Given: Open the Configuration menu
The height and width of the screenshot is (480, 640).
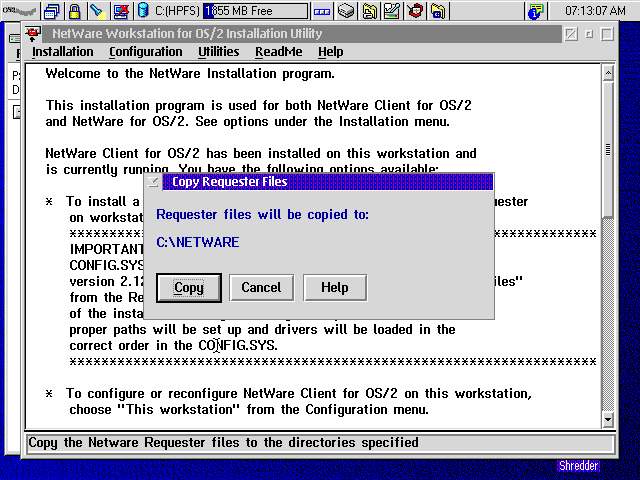Looking at the screenshot, I should pyautogui.click(x=146, y=52).
